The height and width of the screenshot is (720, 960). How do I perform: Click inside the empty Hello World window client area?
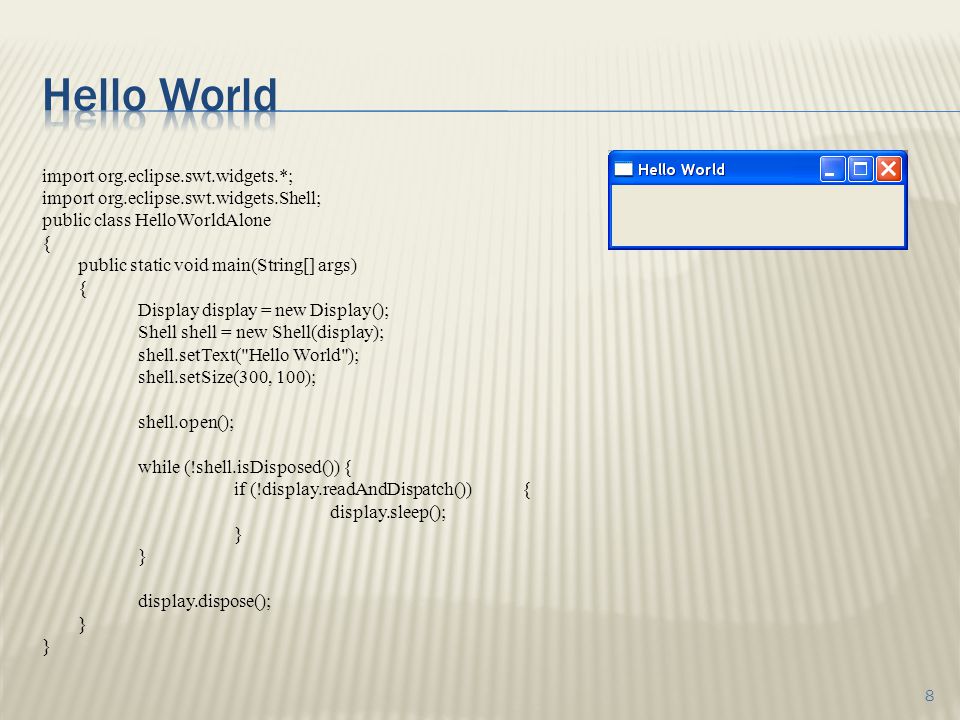coord(758,216)
